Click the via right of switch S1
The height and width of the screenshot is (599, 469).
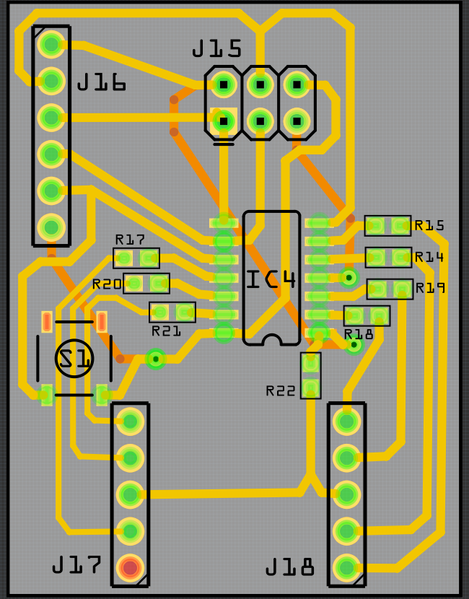pyautogui.click(x=156, y=359)
